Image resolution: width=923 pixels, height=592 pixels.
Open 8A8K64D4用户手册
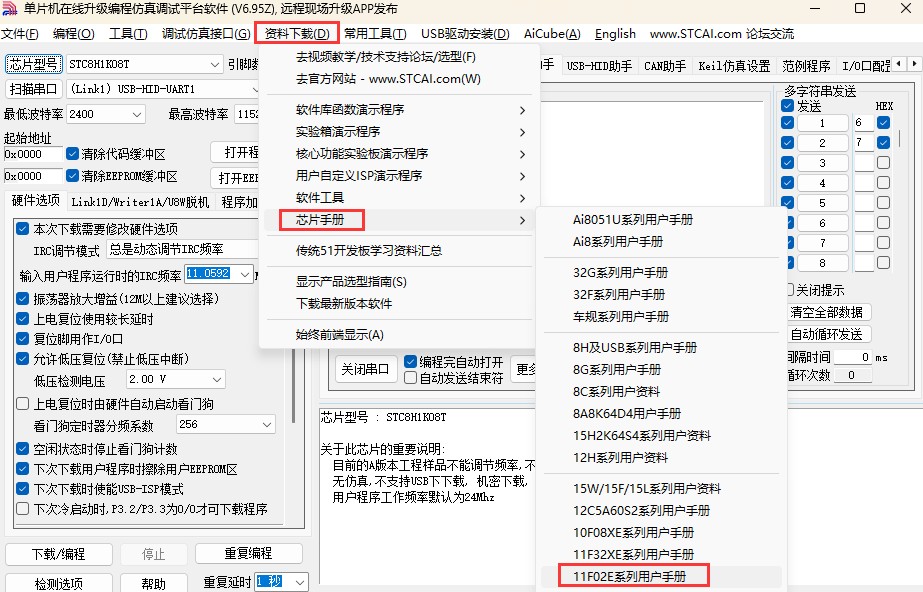(x=662, y=414)
